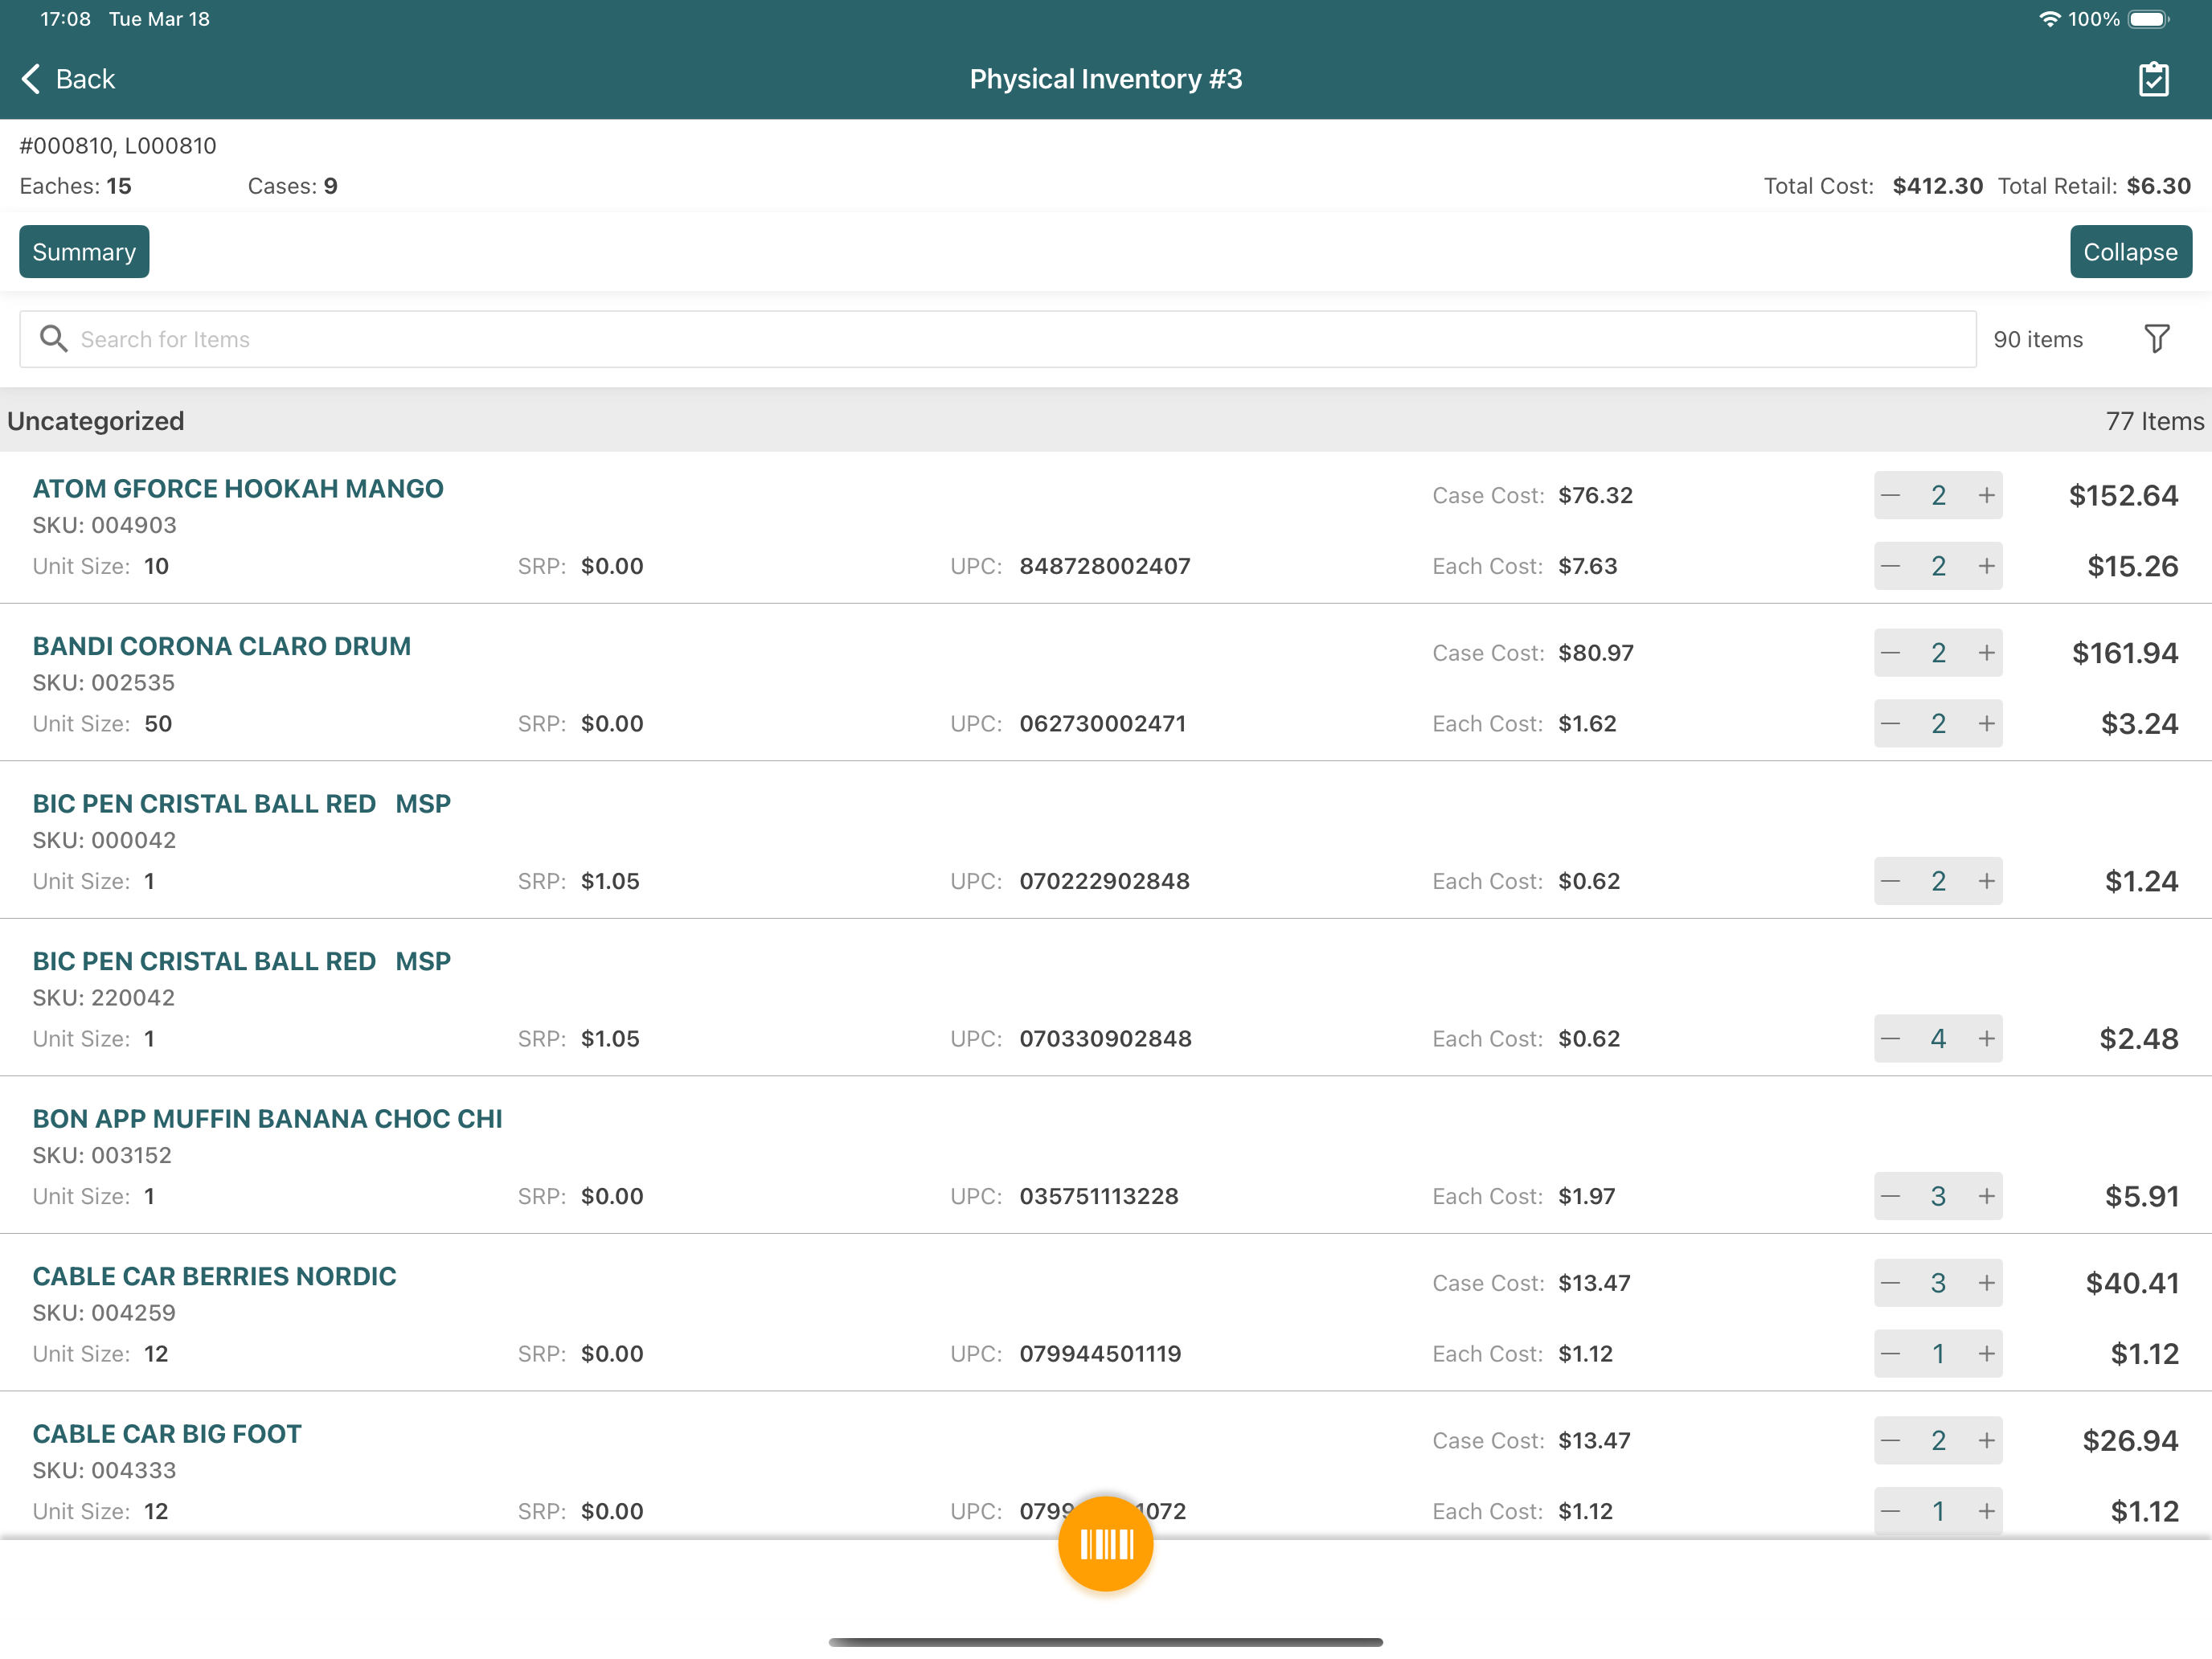Open CABLE CAR BERRIES NORDIC item
2212x1659 pixels.
[215, 1276]
